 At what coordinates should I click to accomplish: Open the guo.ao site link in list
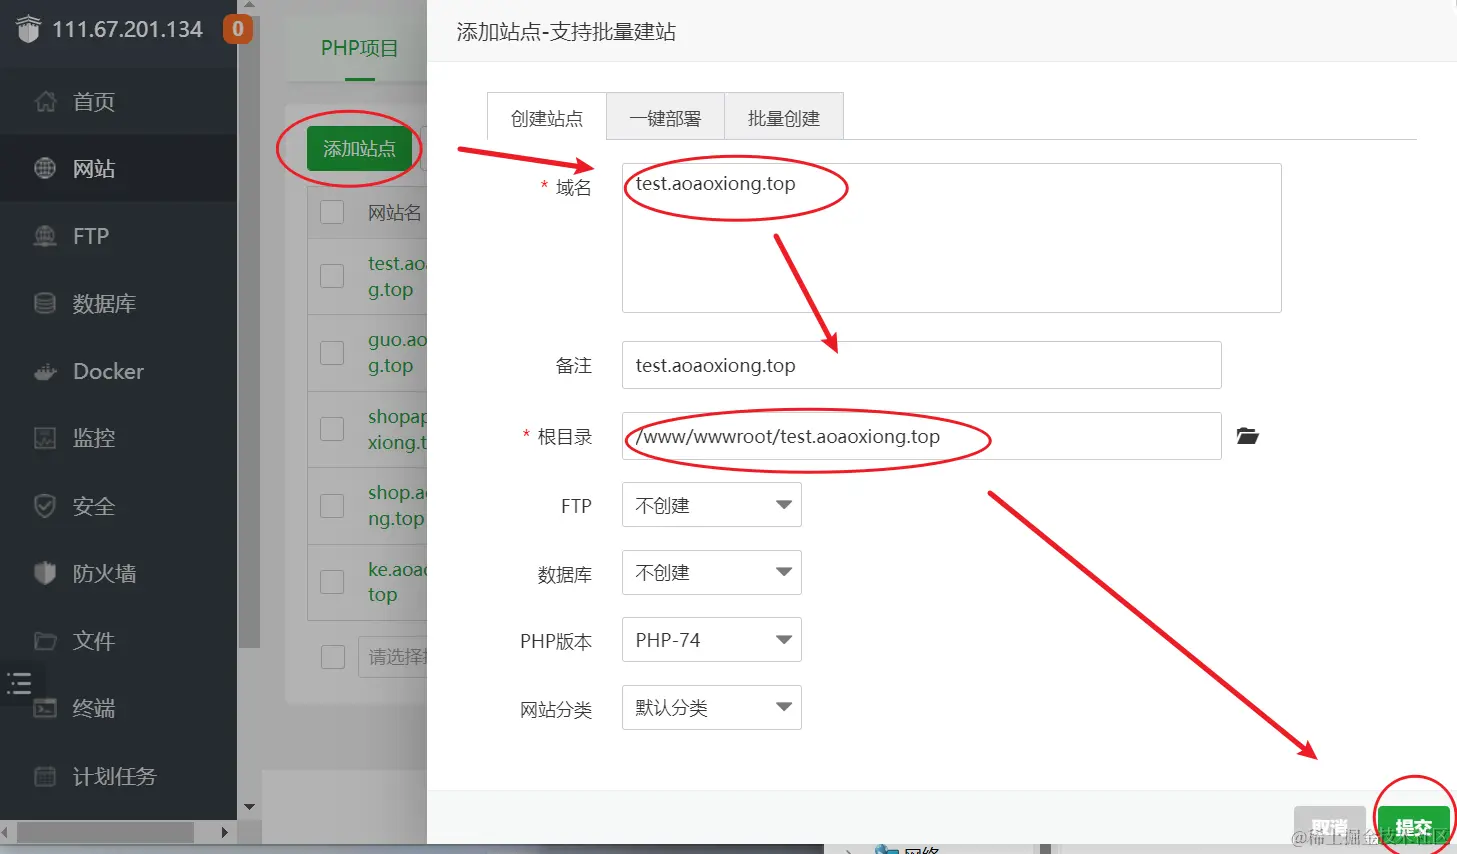(x=397, y=352)
